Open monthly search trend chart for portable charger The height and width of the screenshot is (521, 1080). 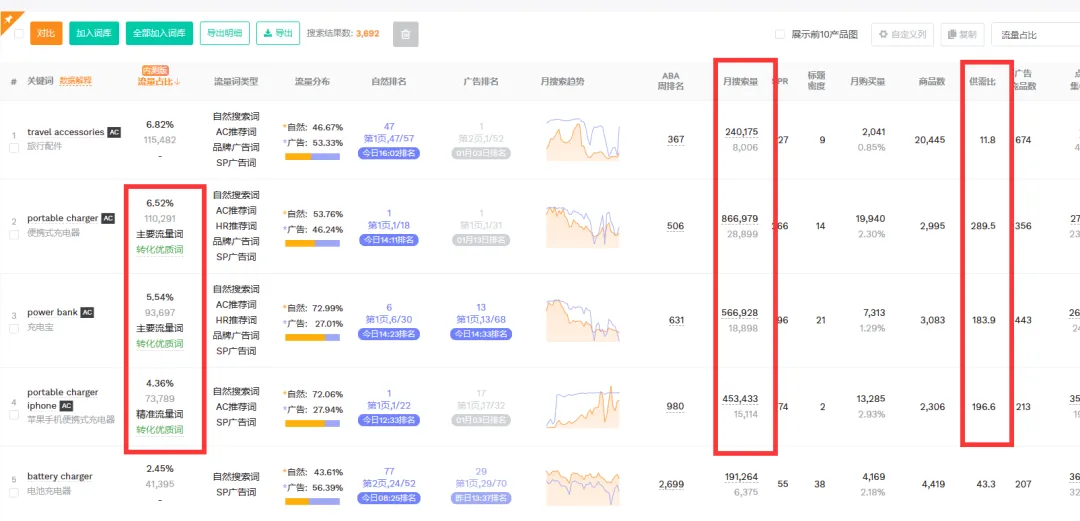583,226
